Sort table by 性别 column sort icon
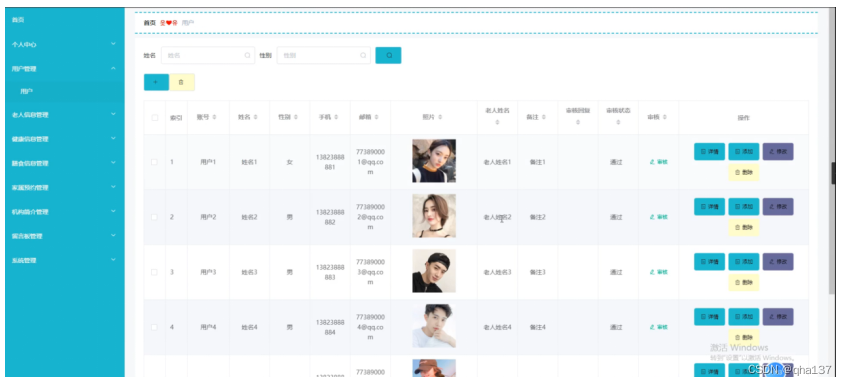This screenshot has width=847, height=385. click(295, 117)
